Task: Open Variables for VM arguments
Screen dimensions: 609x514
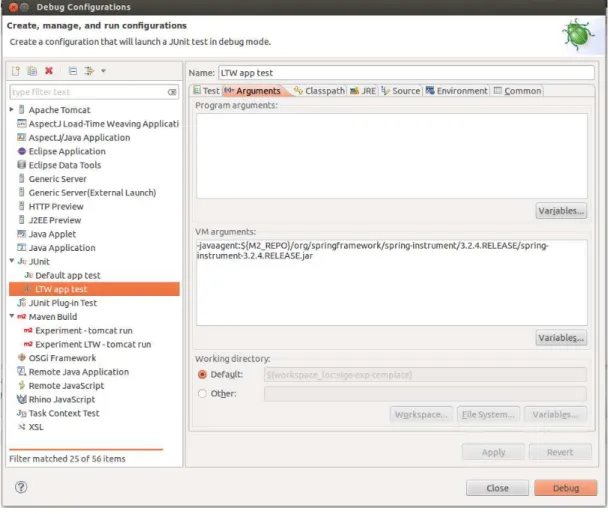Action: (x=561, y=338)
